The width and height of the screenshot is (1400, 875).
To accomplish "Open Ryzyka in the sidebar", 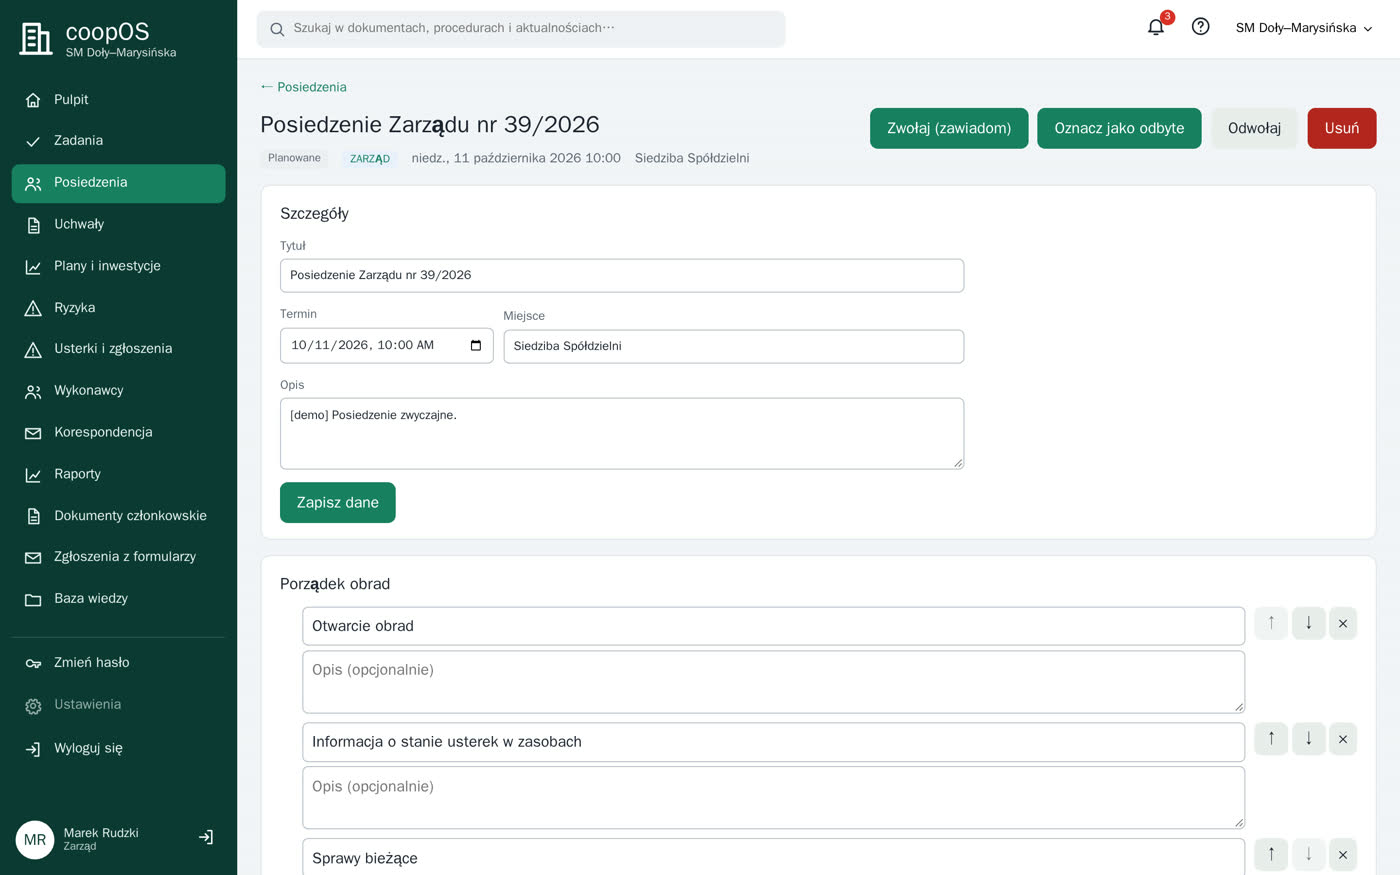I will pos(118,308).
